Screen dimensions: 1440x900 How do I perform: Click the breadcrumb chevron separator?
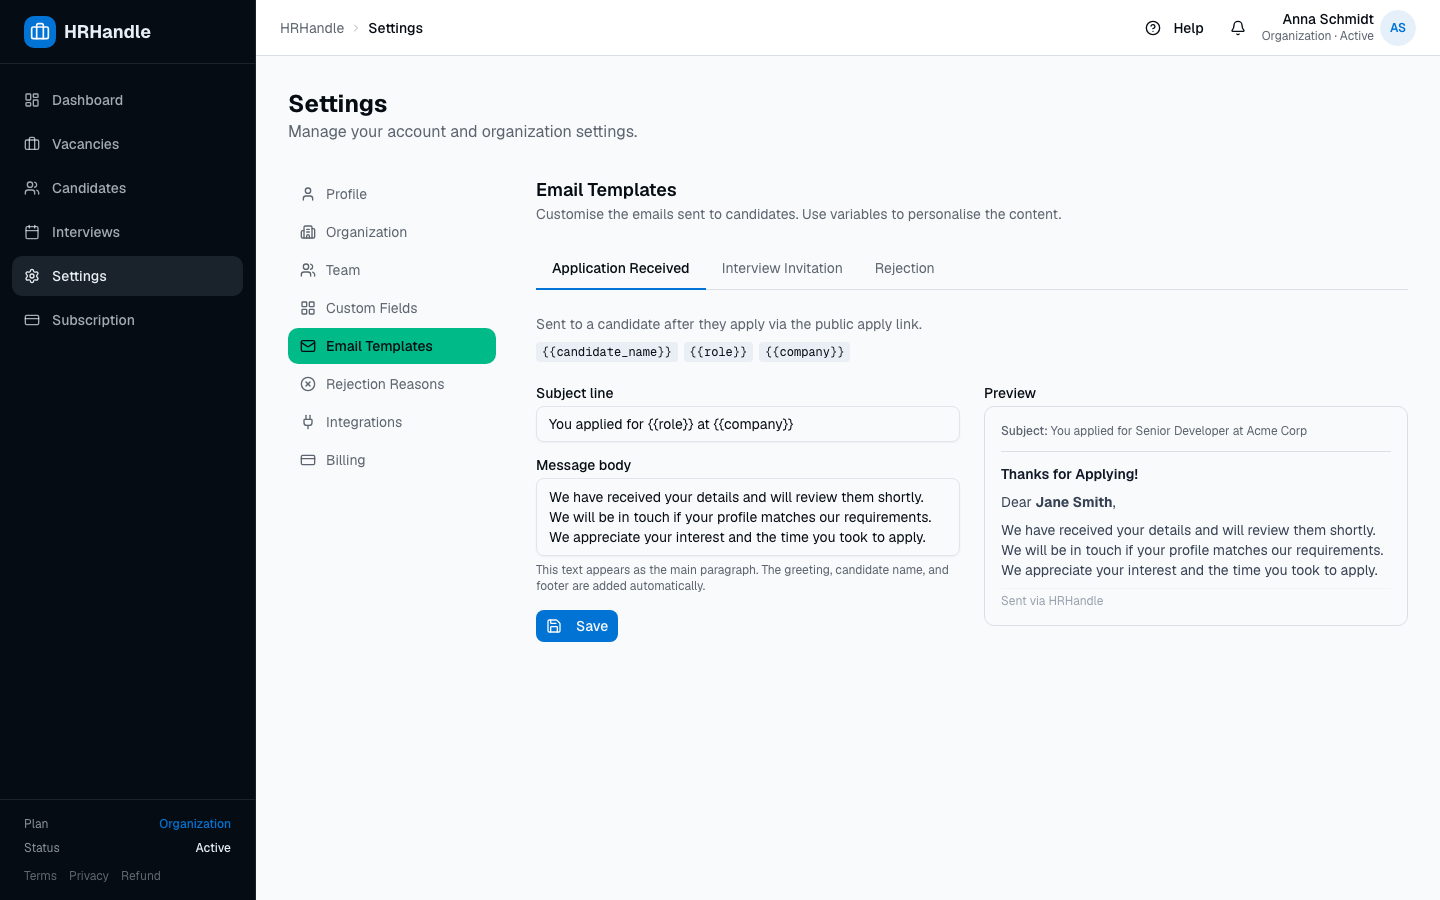(x=356, y=28)
